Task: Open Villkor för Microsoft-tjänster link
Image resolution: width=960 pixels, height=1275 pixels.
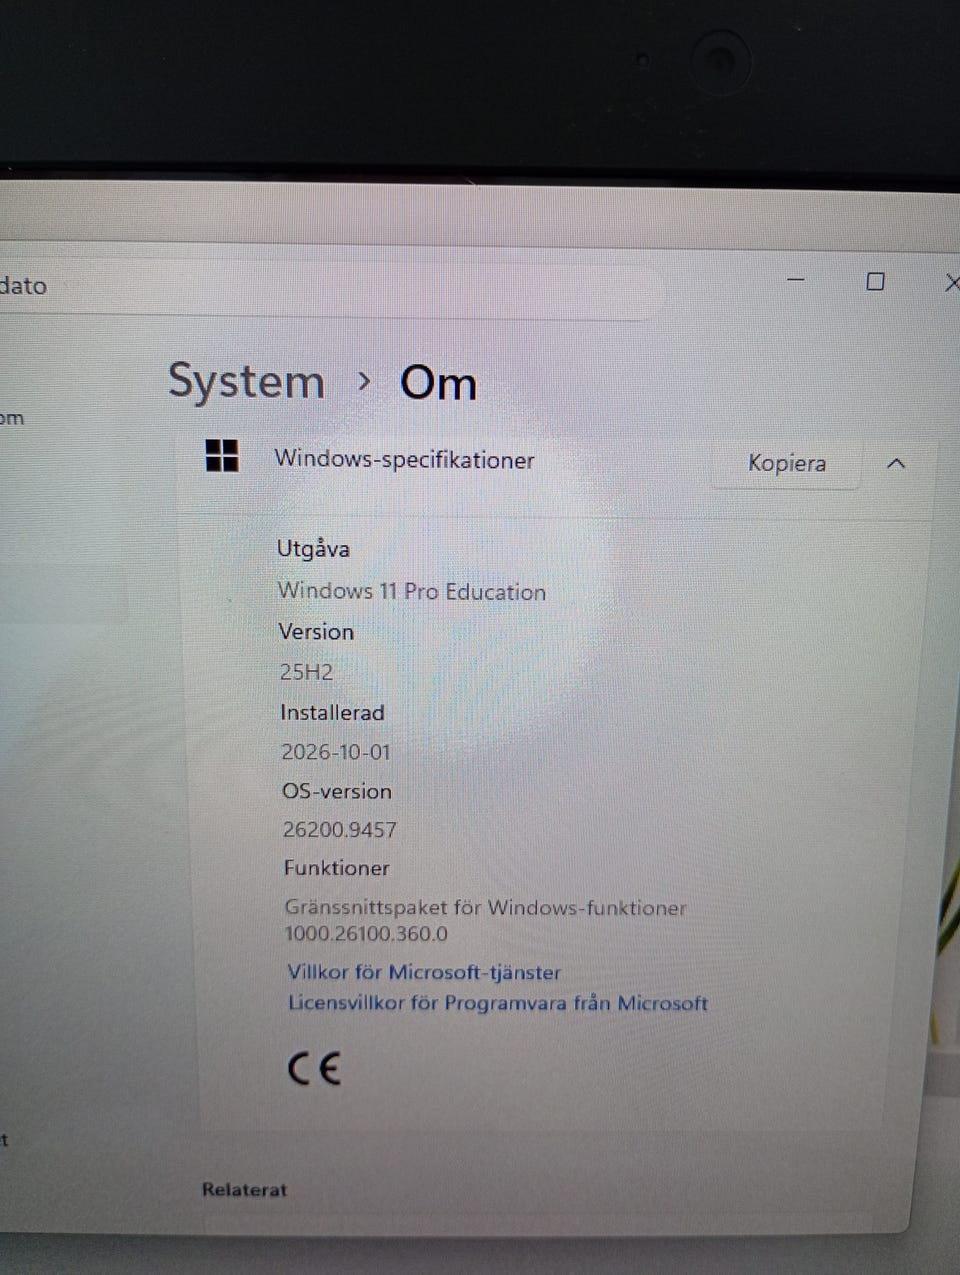Action: [x=424, y=972]
